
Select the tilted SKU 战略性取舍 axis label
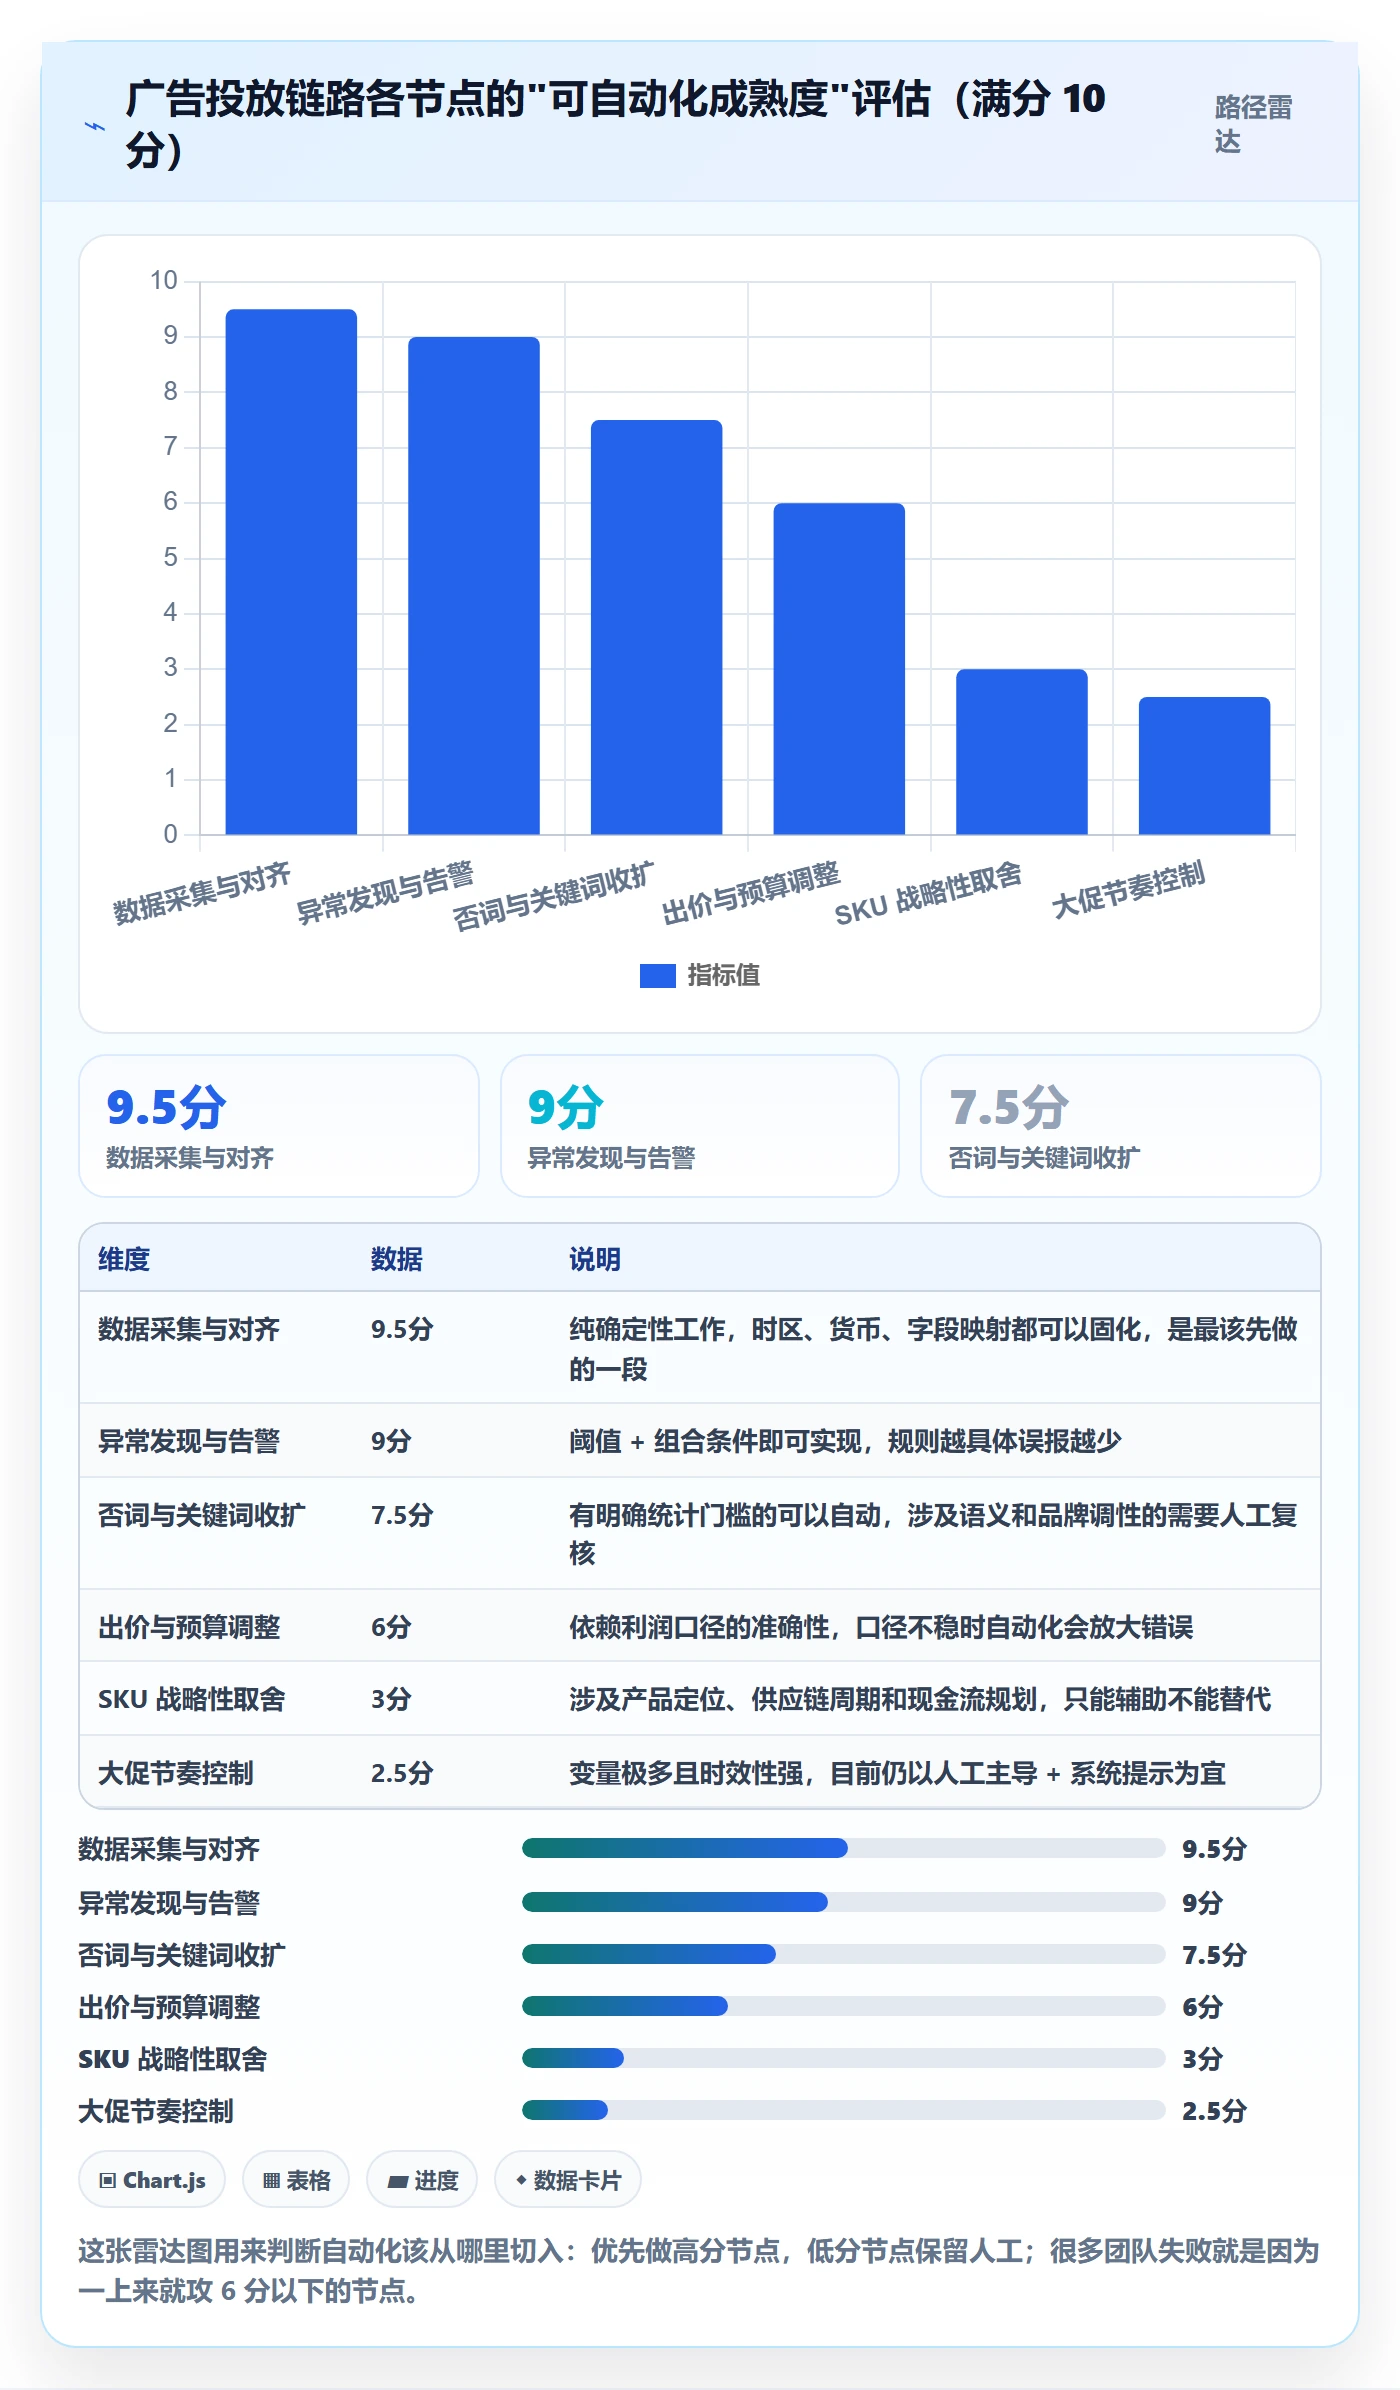pos(928,894)
